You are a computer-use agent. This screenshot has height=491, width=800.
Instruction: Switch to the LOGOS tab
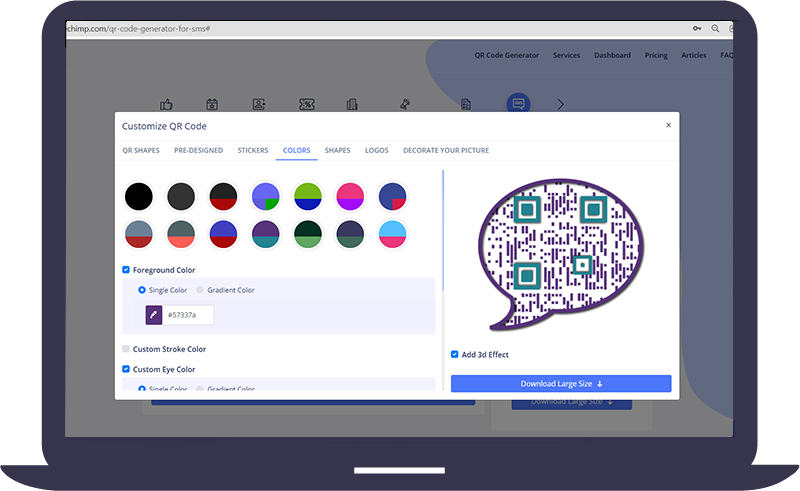[377, 151]
